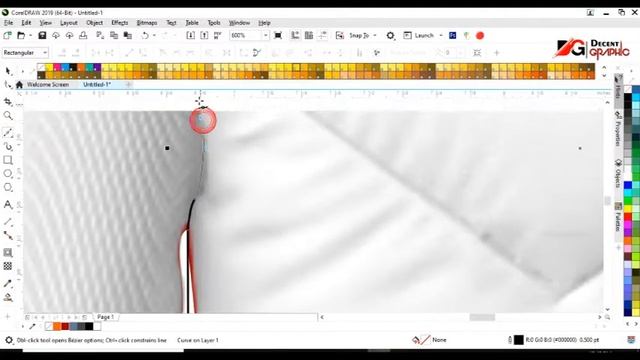Screen dimensions: 640x360
Task: Select the Bezier curve drawing tool
Action: 8,132
